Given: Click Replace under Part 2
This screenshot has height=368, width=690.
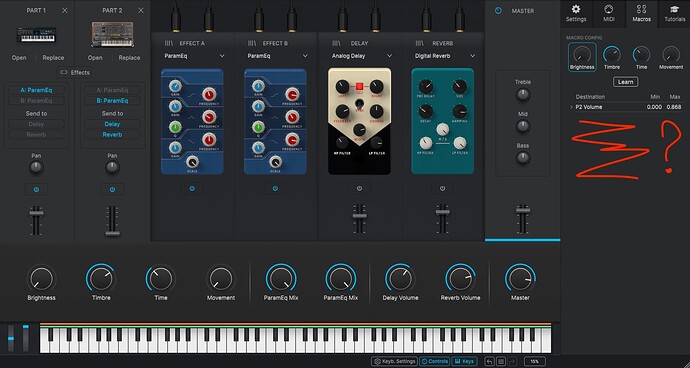Looking at the screenshot, I should point(129,58).
